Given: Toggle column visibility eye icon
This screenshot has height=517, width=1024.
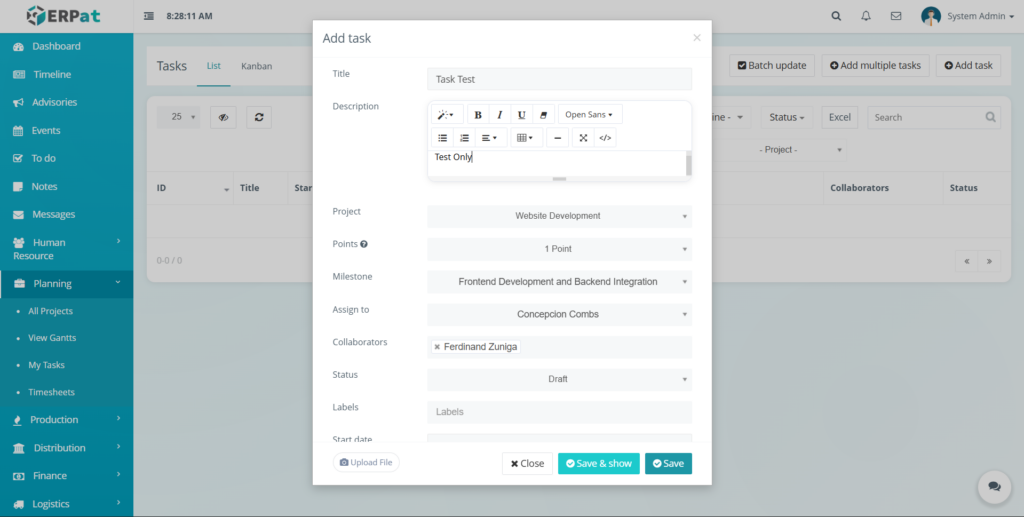Looking at the screenshot, I should pyautogui.click(x=223, y=118).
